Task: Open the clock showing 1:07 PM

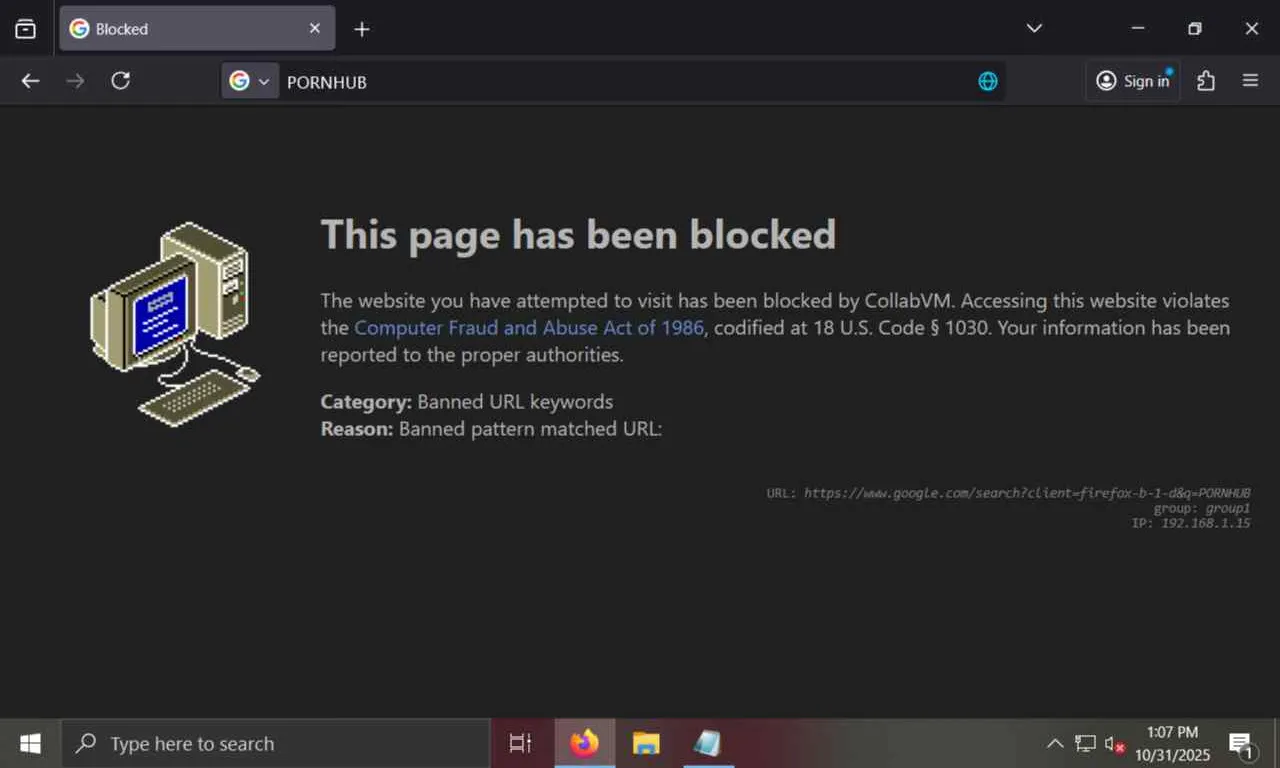Action: click(x=1172, y=744)
